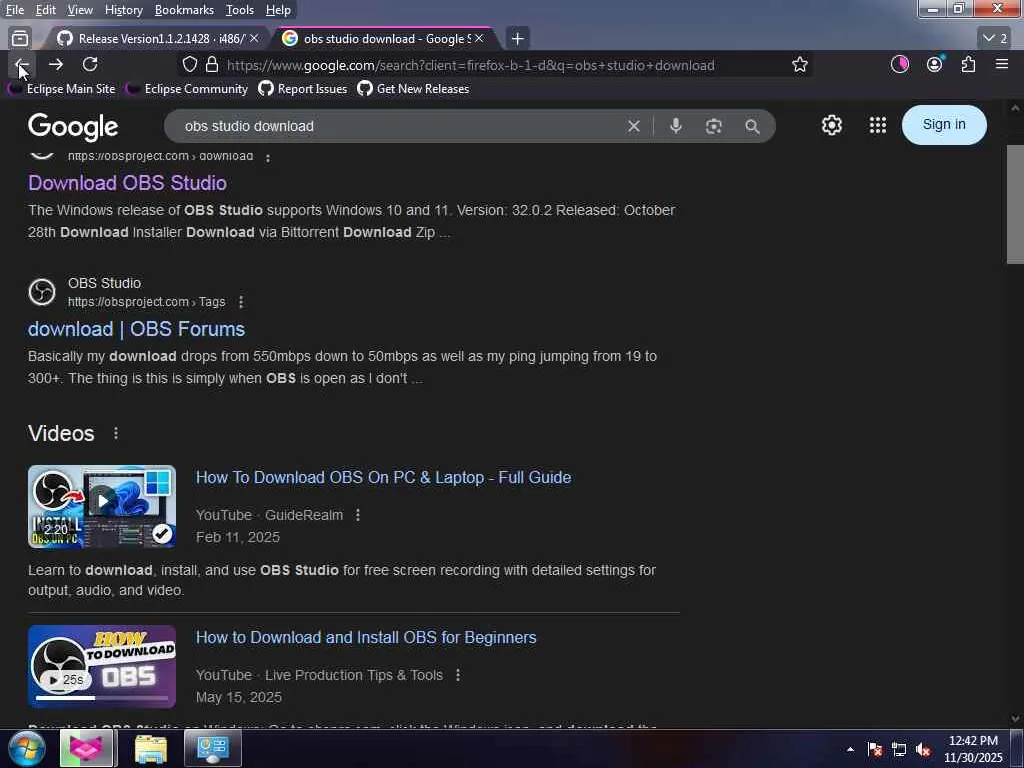Click the OBS Studio favicon beside Tags result
Viewport: 1024px width, 768px height.
[42, 292]
